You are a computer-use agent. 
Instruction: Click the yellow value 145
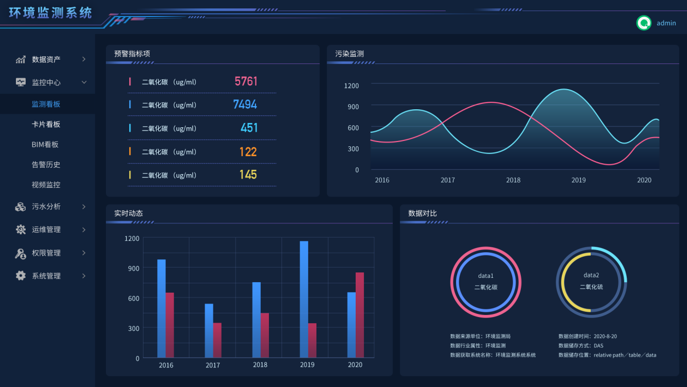click(248, 174)
